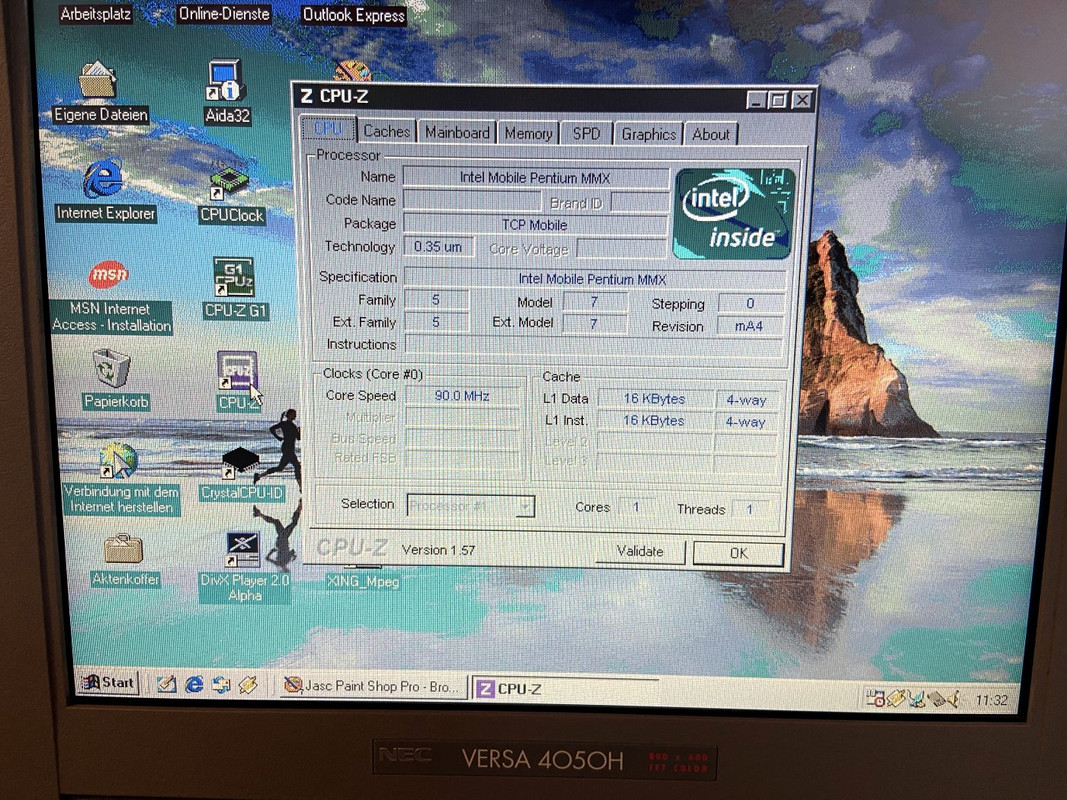1067x800 pixels.
Task: Click the L1 Data 4-way associativity value
Action: point(746,401)
